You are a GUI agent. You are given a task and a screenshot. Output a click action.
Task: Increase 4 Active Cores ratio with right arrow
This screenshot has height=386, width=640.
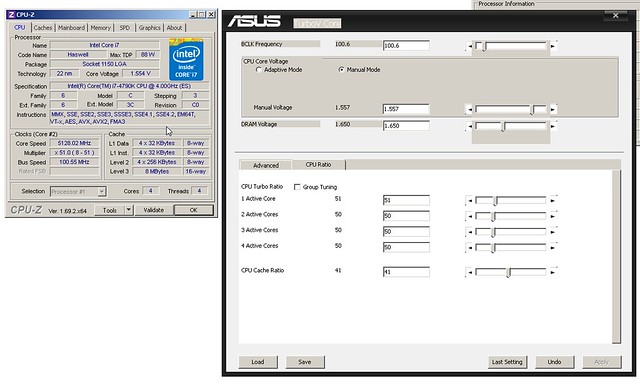(x=553, y=247)
